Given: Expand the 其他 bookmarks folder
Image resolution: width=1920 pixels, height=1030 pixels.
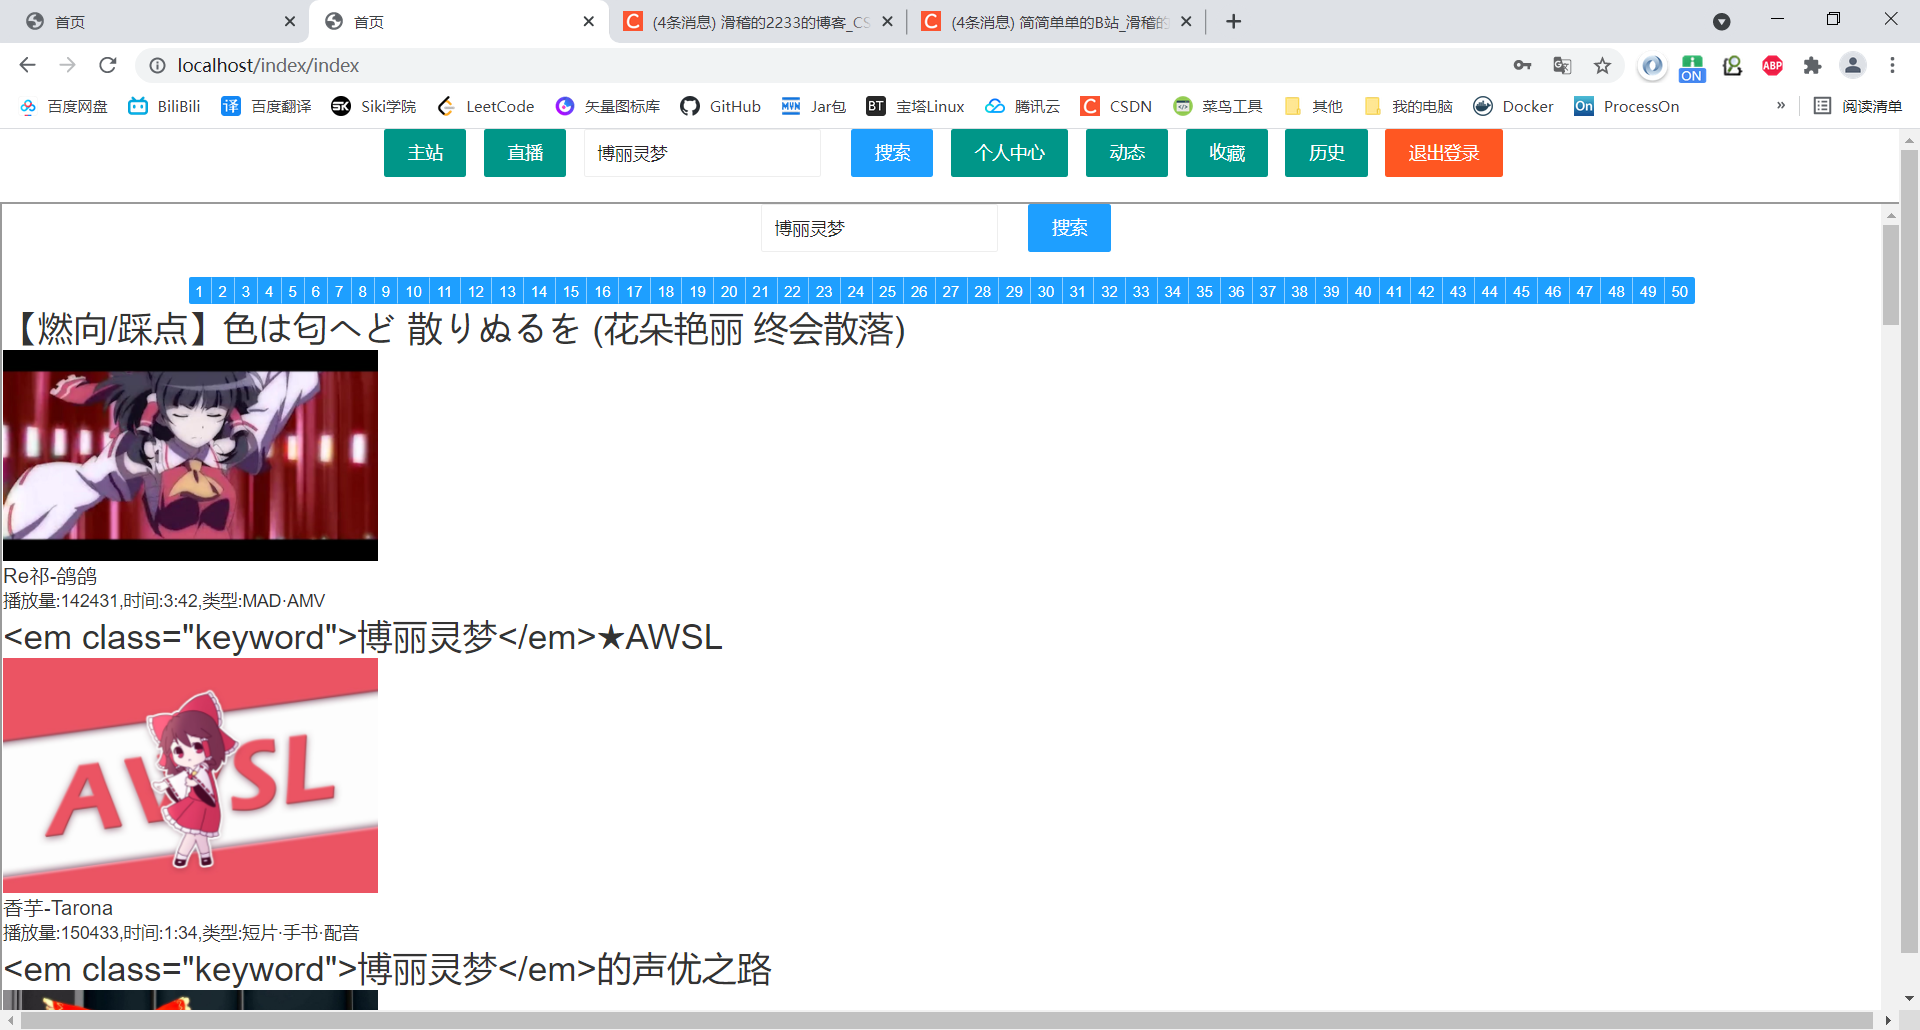Looking at the screenshot, I should tap(1313, 106).
